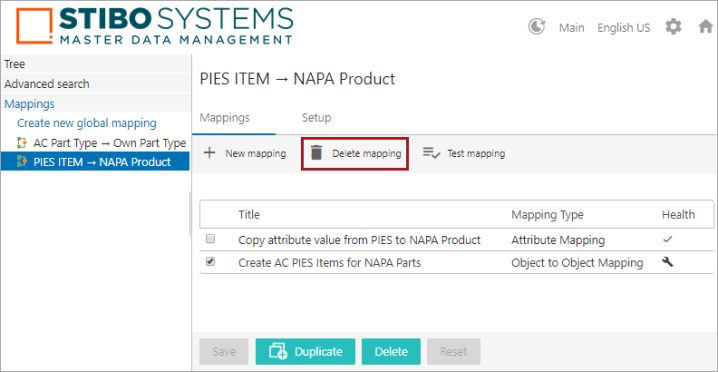This screenshot has width=718, height=372.
Task: Click the checkmark health icon
Action: [668, 239]
